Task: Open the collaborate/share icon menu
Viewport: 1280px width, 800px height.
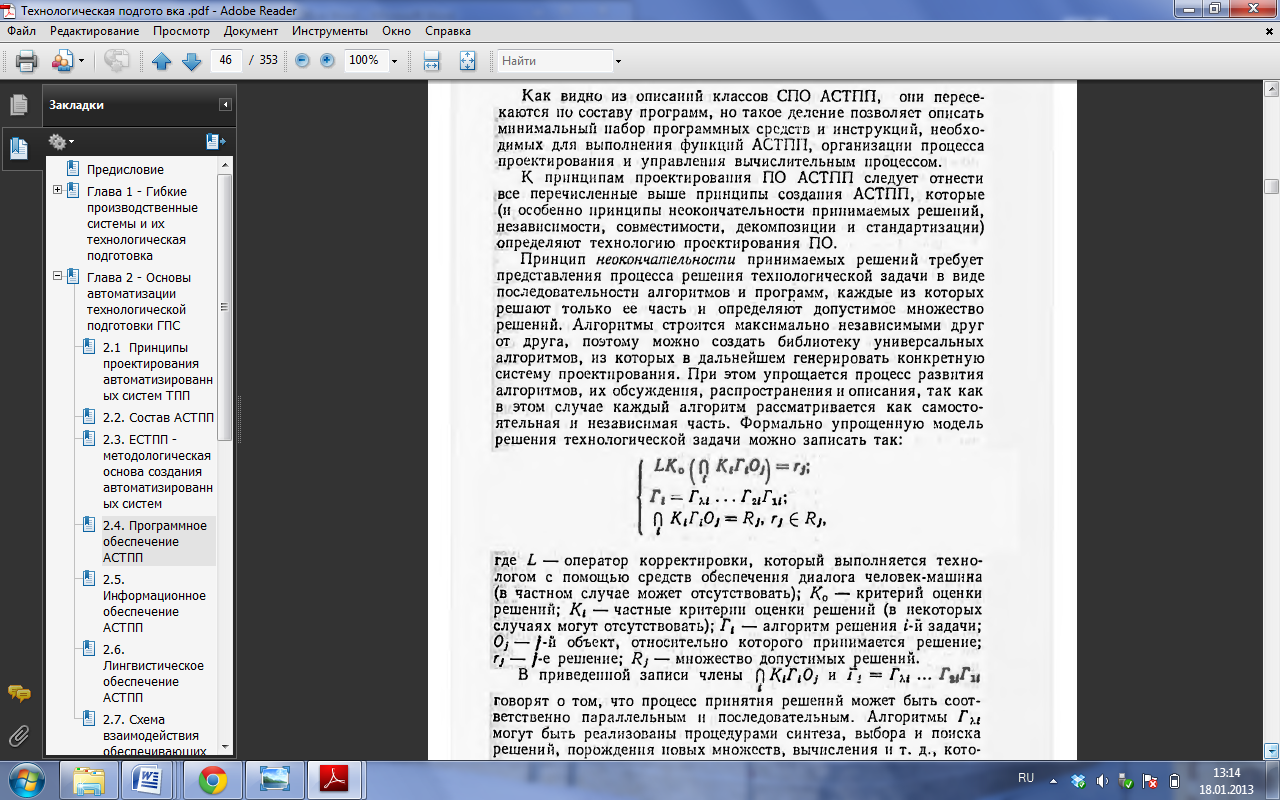Action: pos(62,61)
